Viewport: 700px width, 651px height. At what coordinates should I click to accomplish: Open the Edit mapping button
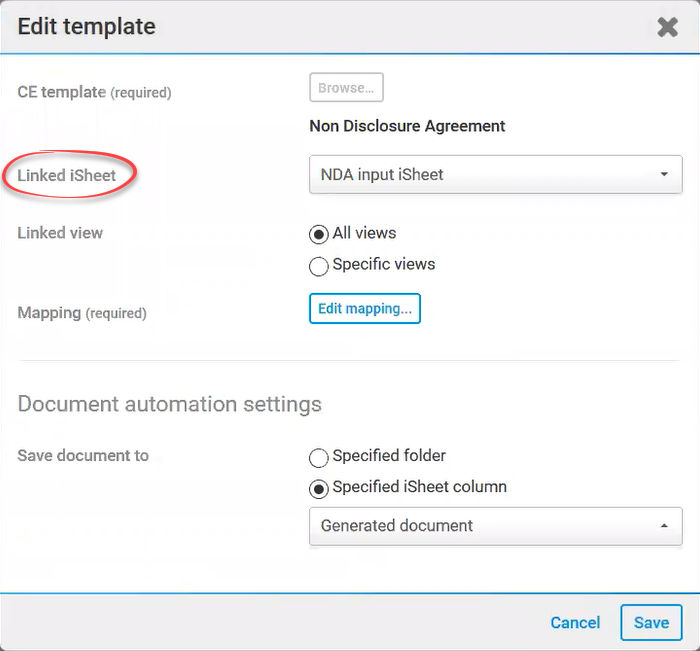pos(364,309)
